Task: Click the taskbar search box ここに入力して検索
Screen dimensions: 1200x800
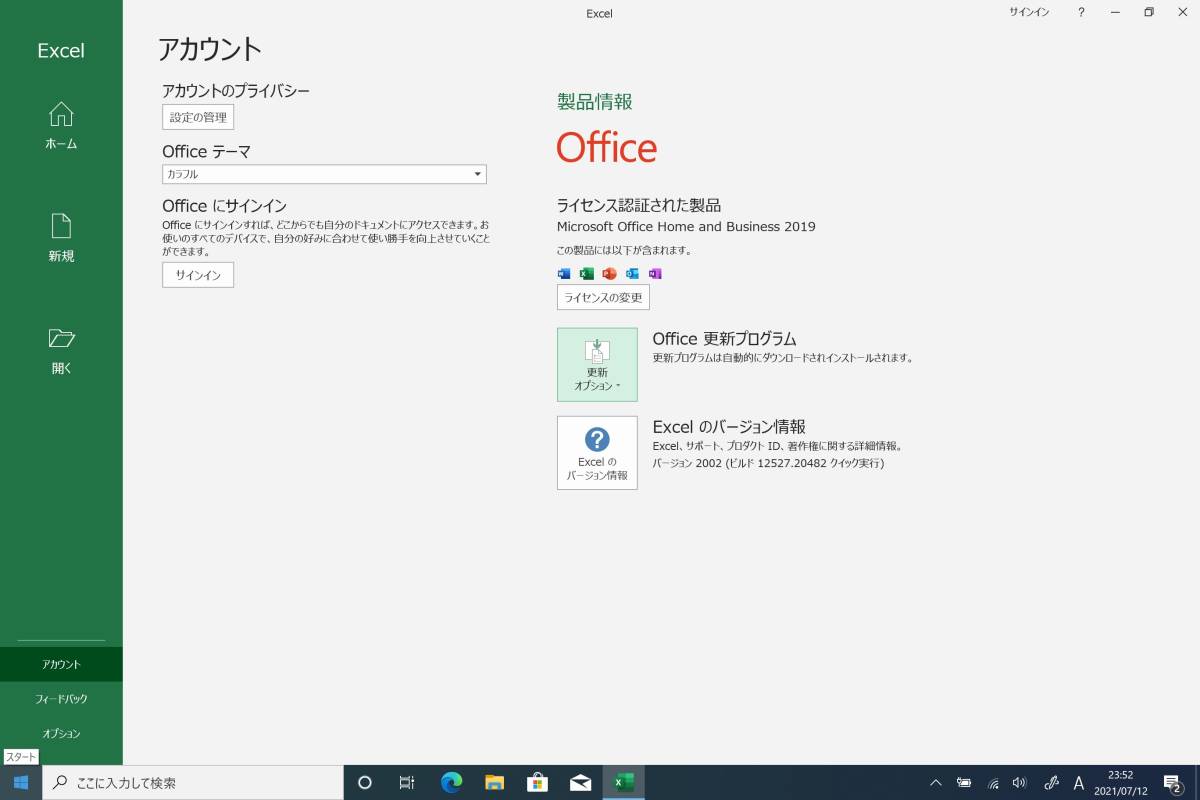Action: [190, 782]
